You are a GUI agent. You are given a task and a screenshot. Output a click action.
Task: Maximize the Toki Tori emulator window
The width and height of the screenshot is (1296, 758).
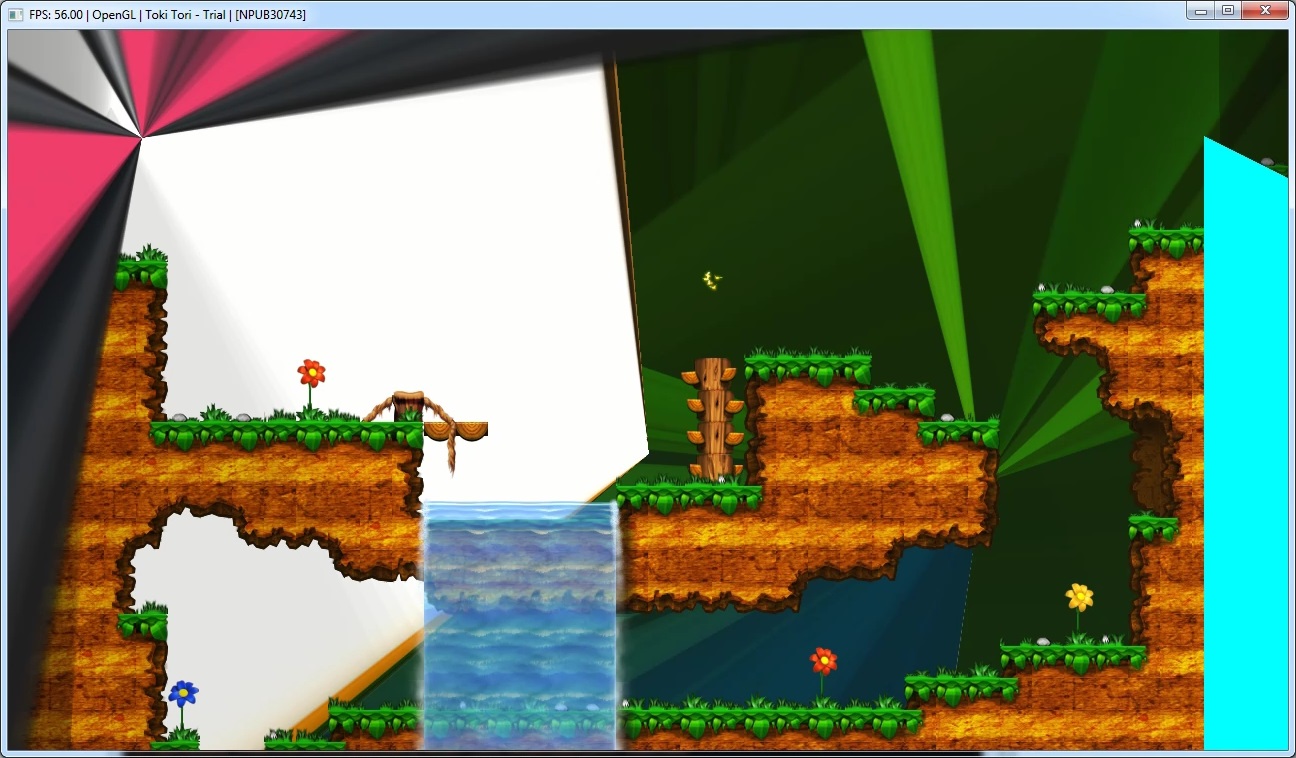(x=1227, y=11)
